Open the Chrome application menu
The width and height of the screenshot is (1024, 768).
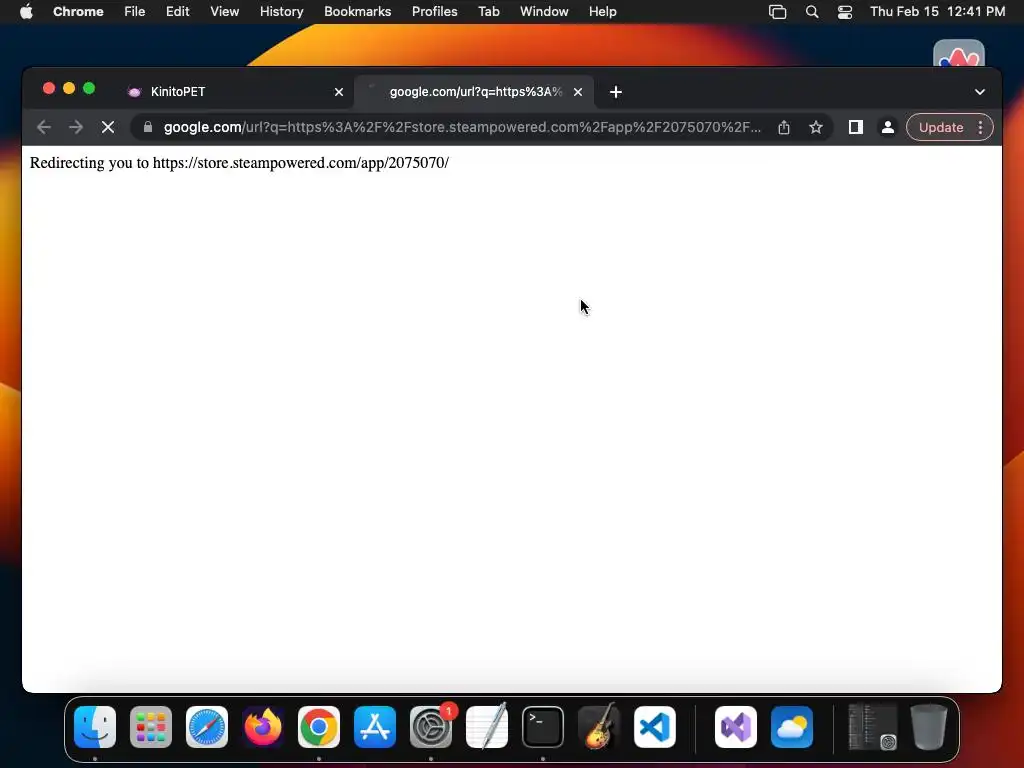(78, 12)
